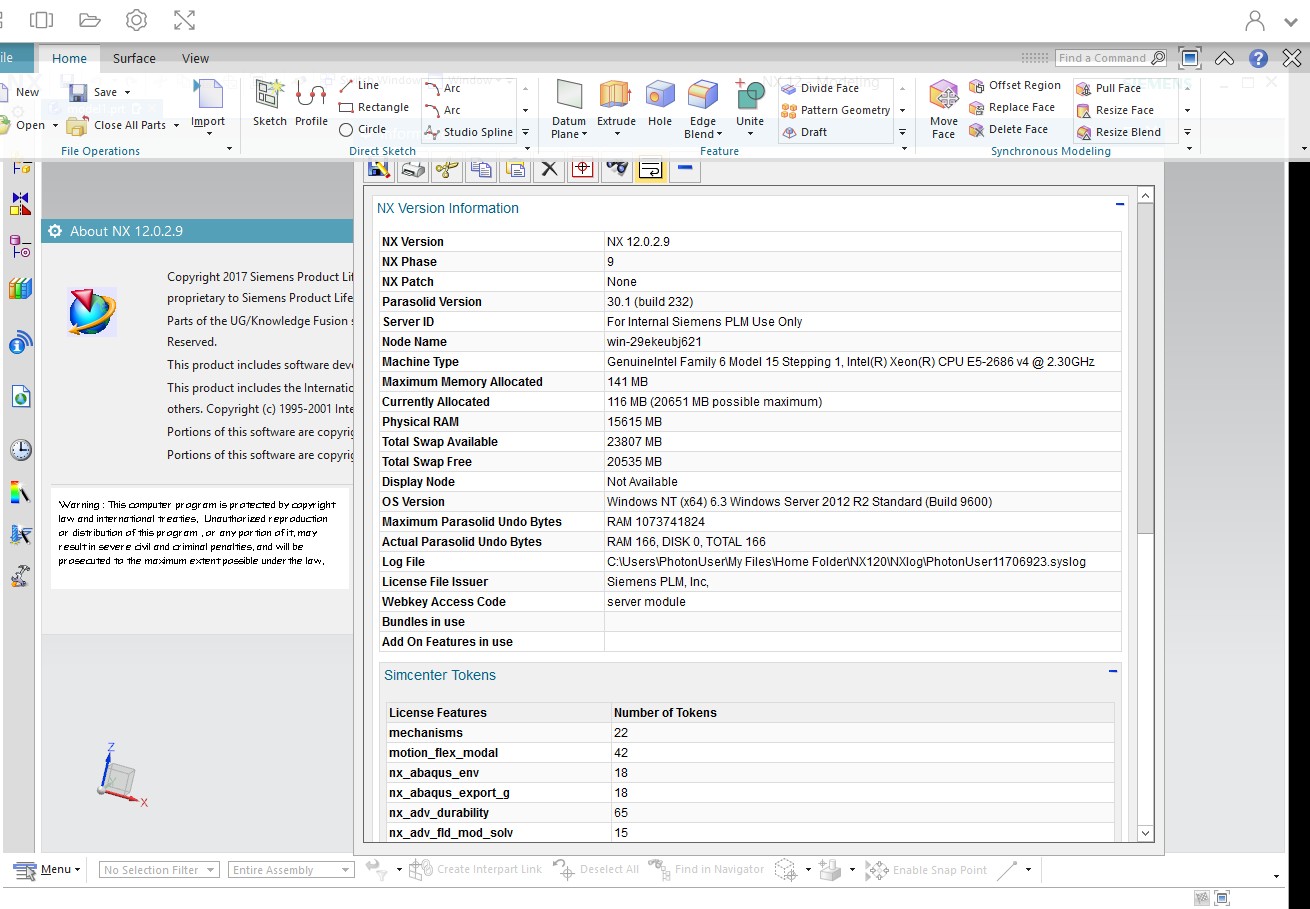This screenshot has height=909, width=1310.
Task: Open the Web Browser sidebar icon
Action: 20,397
